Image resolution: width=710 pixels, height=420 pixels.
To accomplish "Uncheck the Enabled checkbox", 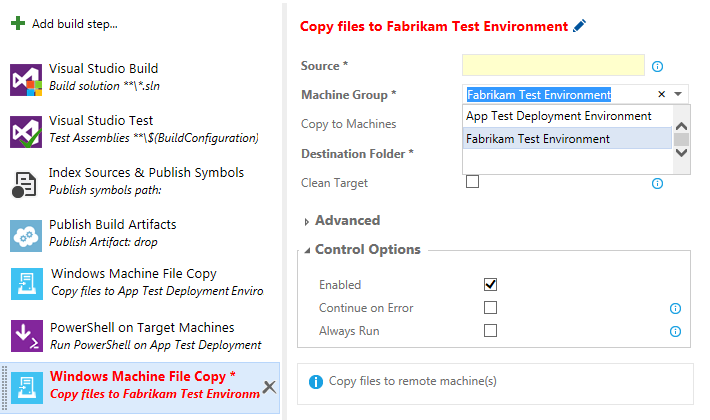I will point(490,285).
